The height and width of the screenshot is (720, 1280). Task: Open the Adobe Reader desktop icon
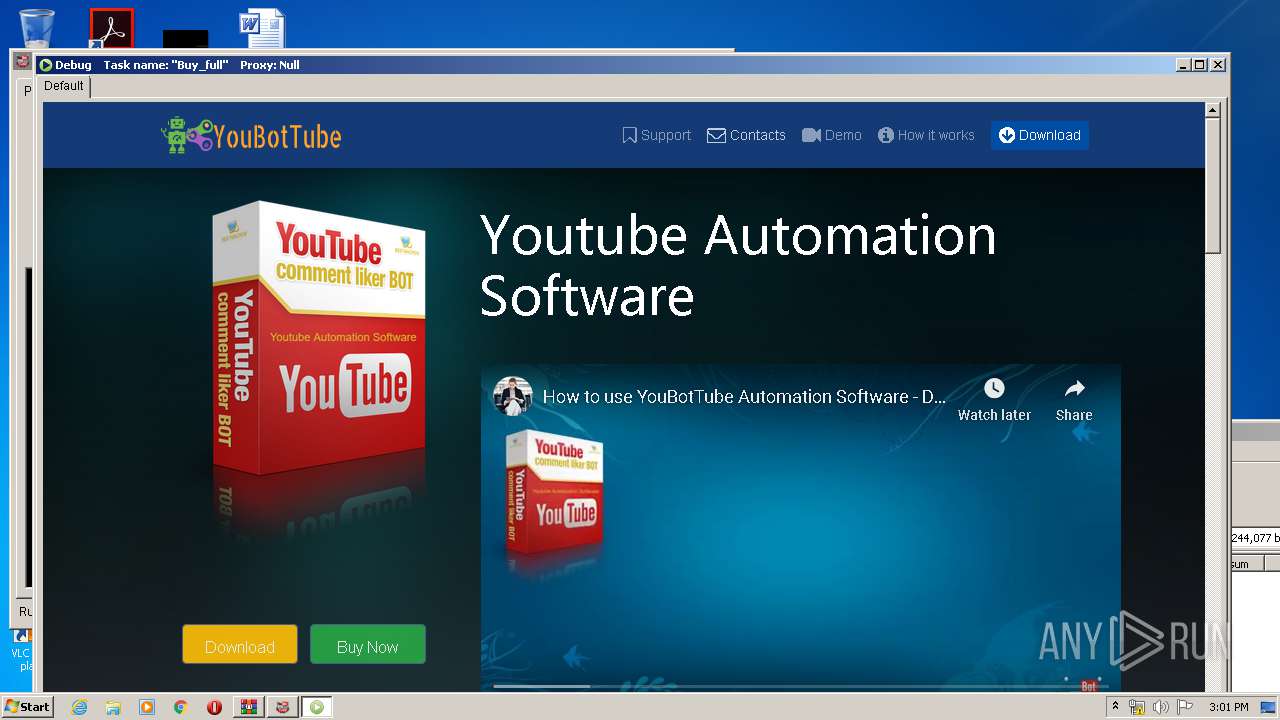[111, 28]
